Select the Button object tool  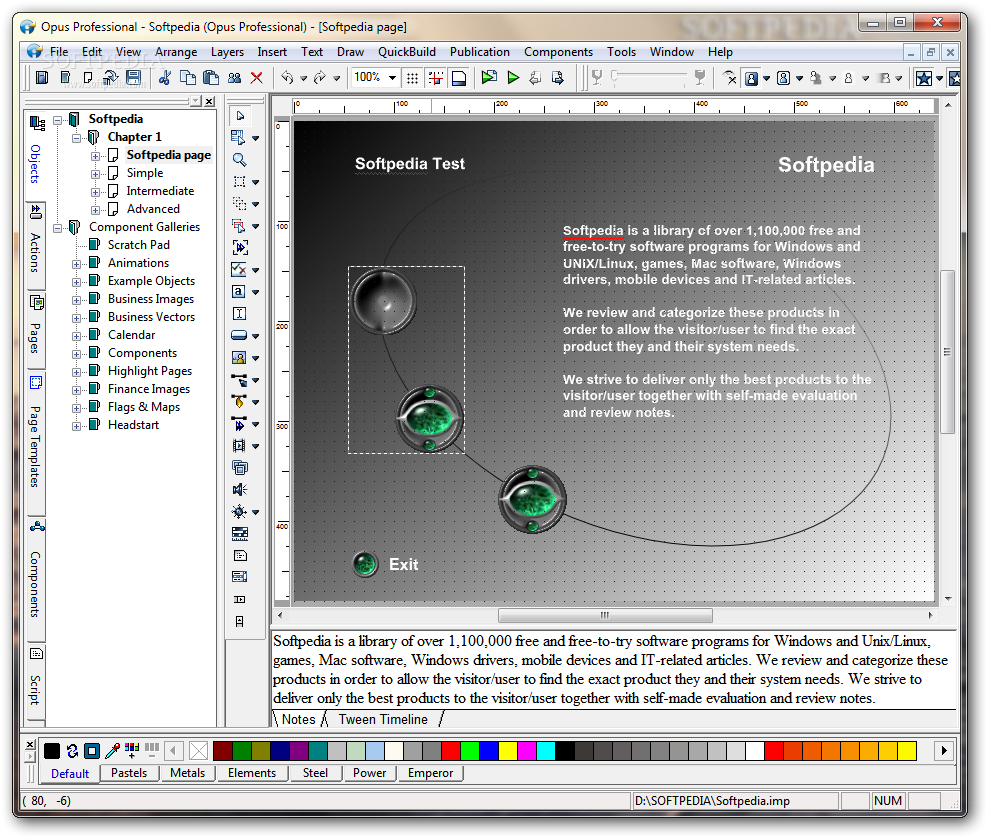pos(239,336)
